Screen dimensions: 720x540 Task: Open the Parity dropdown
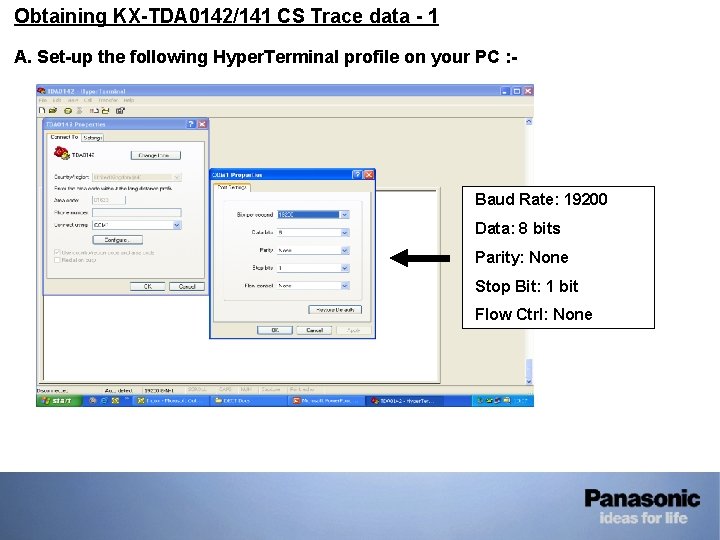pyautogui.click(x=344, y=250)
